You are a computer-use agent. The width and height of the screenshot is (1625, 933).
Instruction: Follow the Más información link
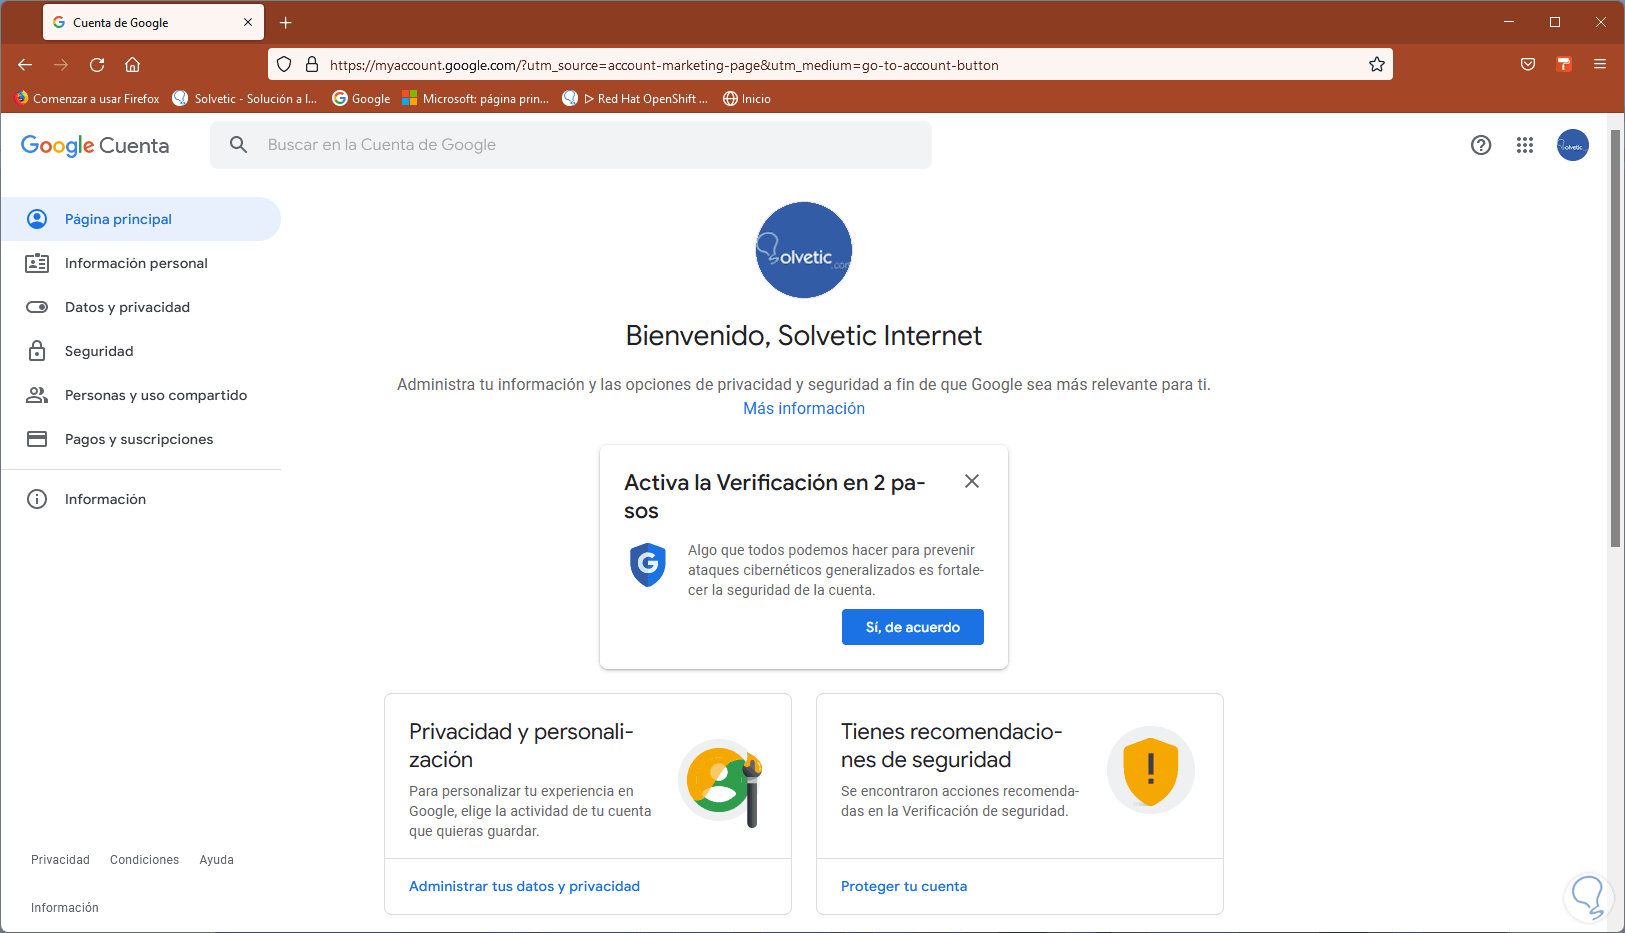click(803, 408)
